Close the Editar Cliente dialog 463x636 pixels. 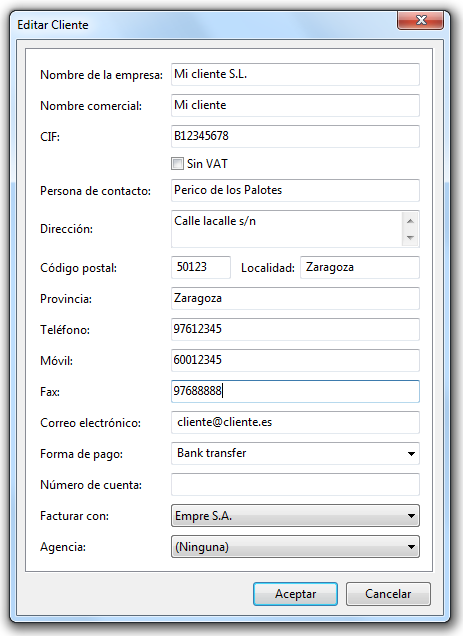421,20
